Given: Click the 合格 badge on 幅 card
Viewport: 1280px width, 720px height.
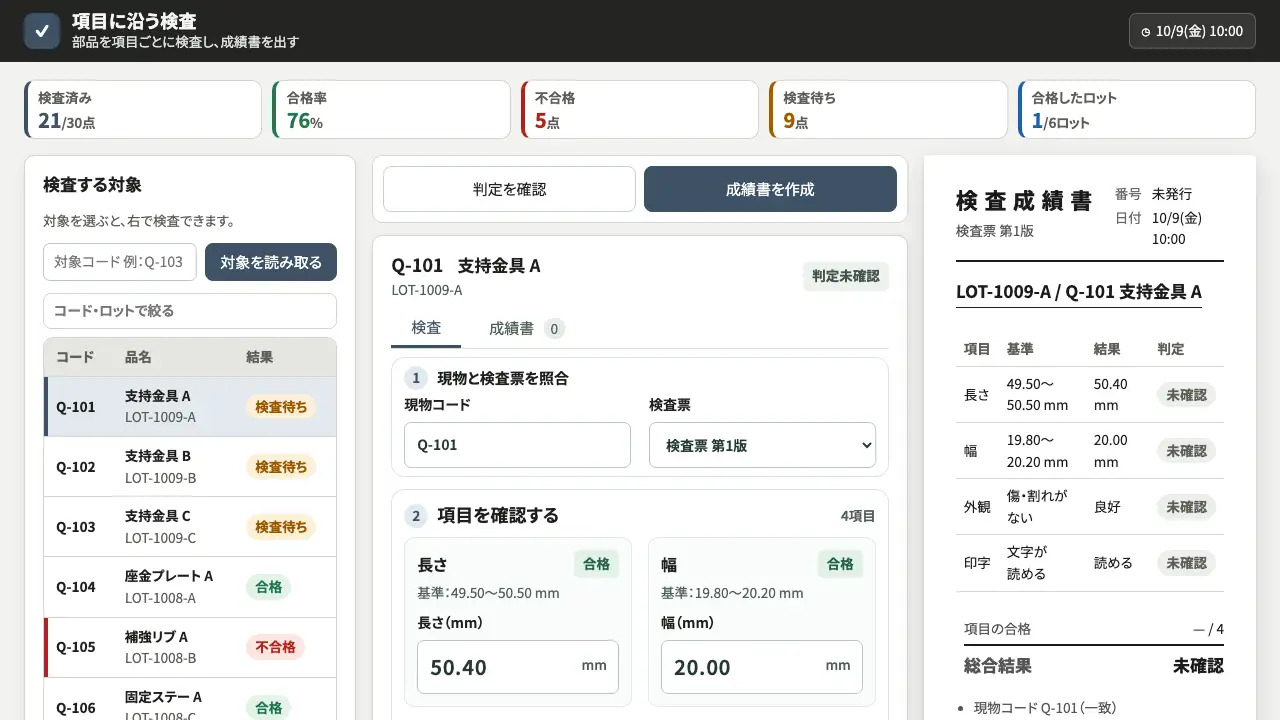Looking at the screenshot, I should click(840, 564).
